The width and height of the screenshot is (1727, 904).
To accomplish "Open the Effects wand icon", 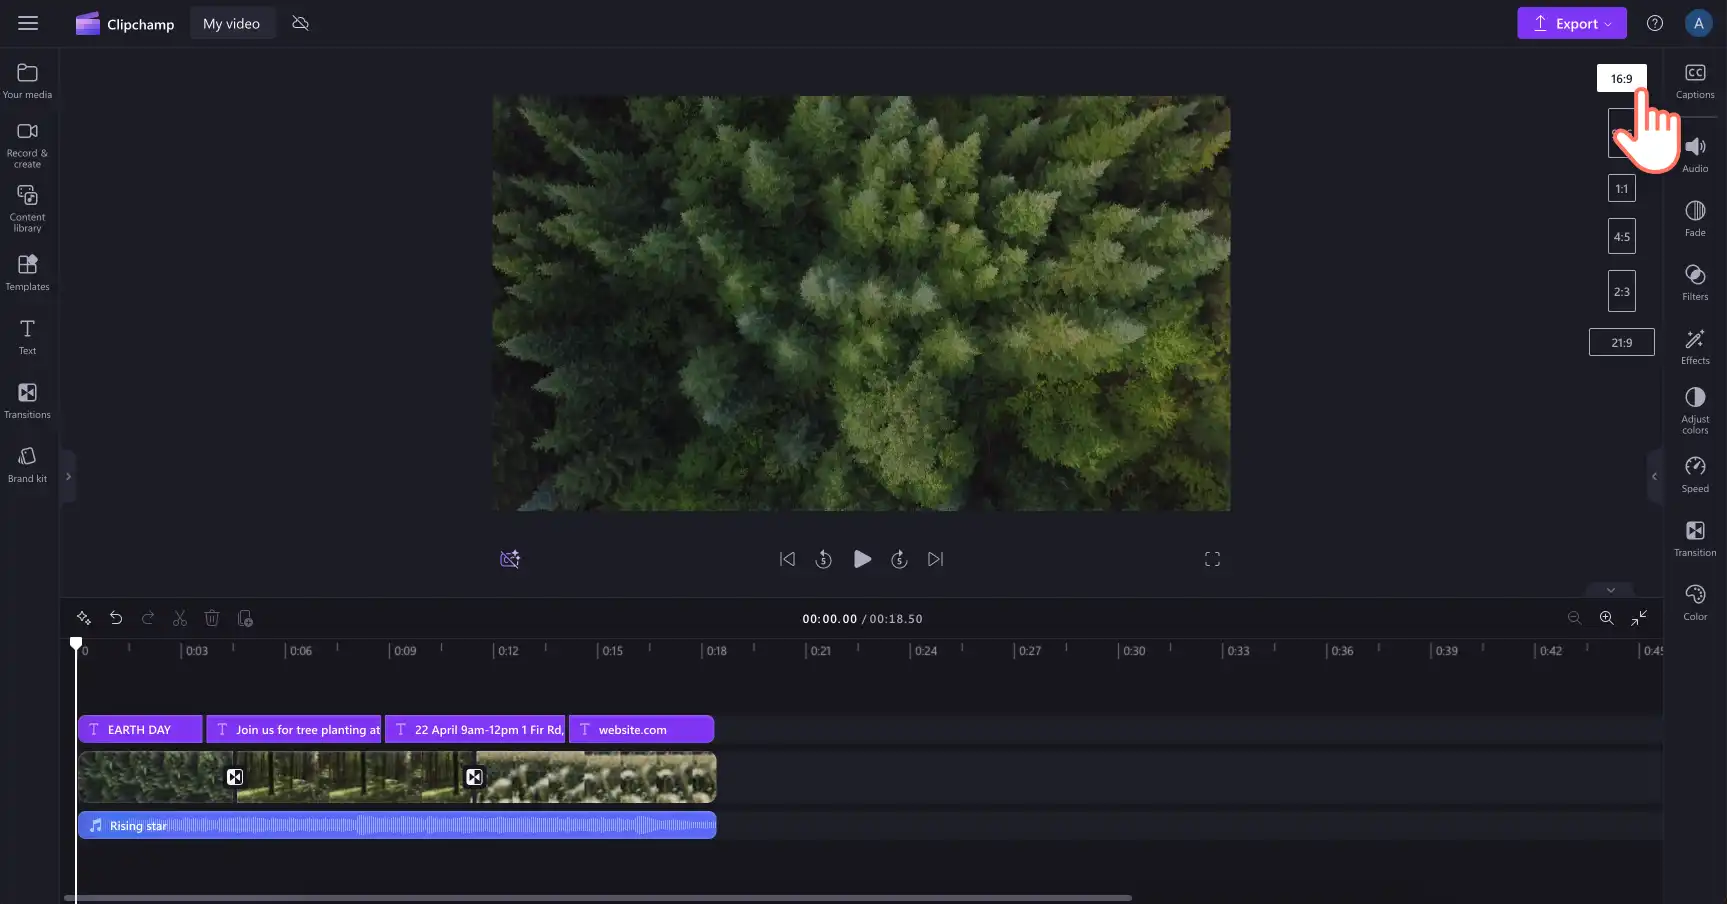I will pos(1695,346).
